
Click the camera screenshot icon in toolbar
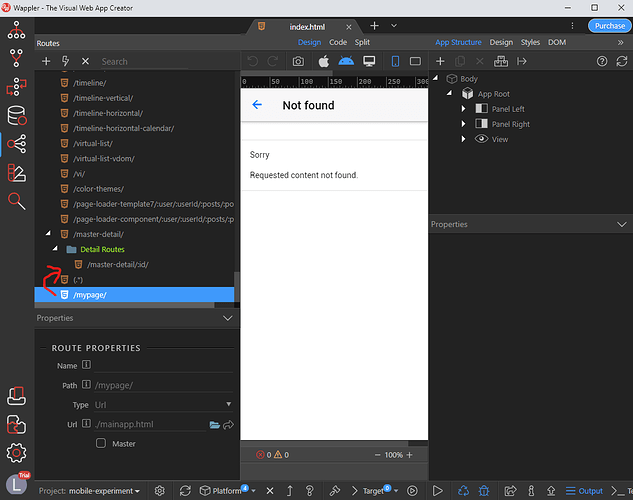click(298, 62)
